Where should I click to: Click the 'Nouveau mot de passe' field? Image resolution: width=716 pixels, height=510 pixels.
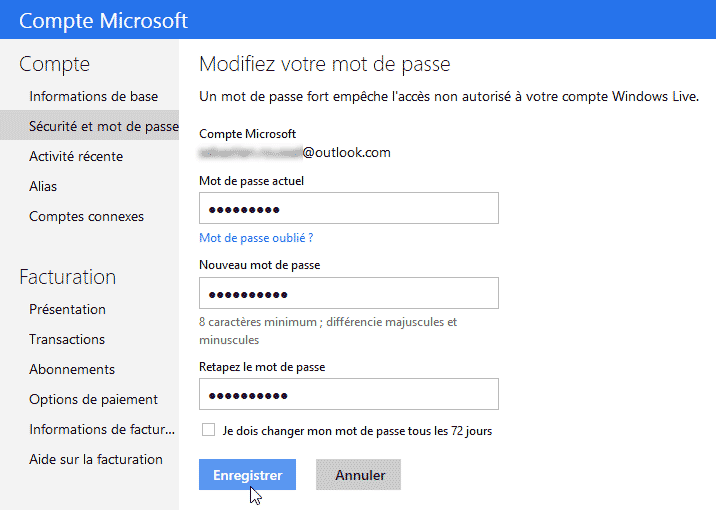(348, 294)
